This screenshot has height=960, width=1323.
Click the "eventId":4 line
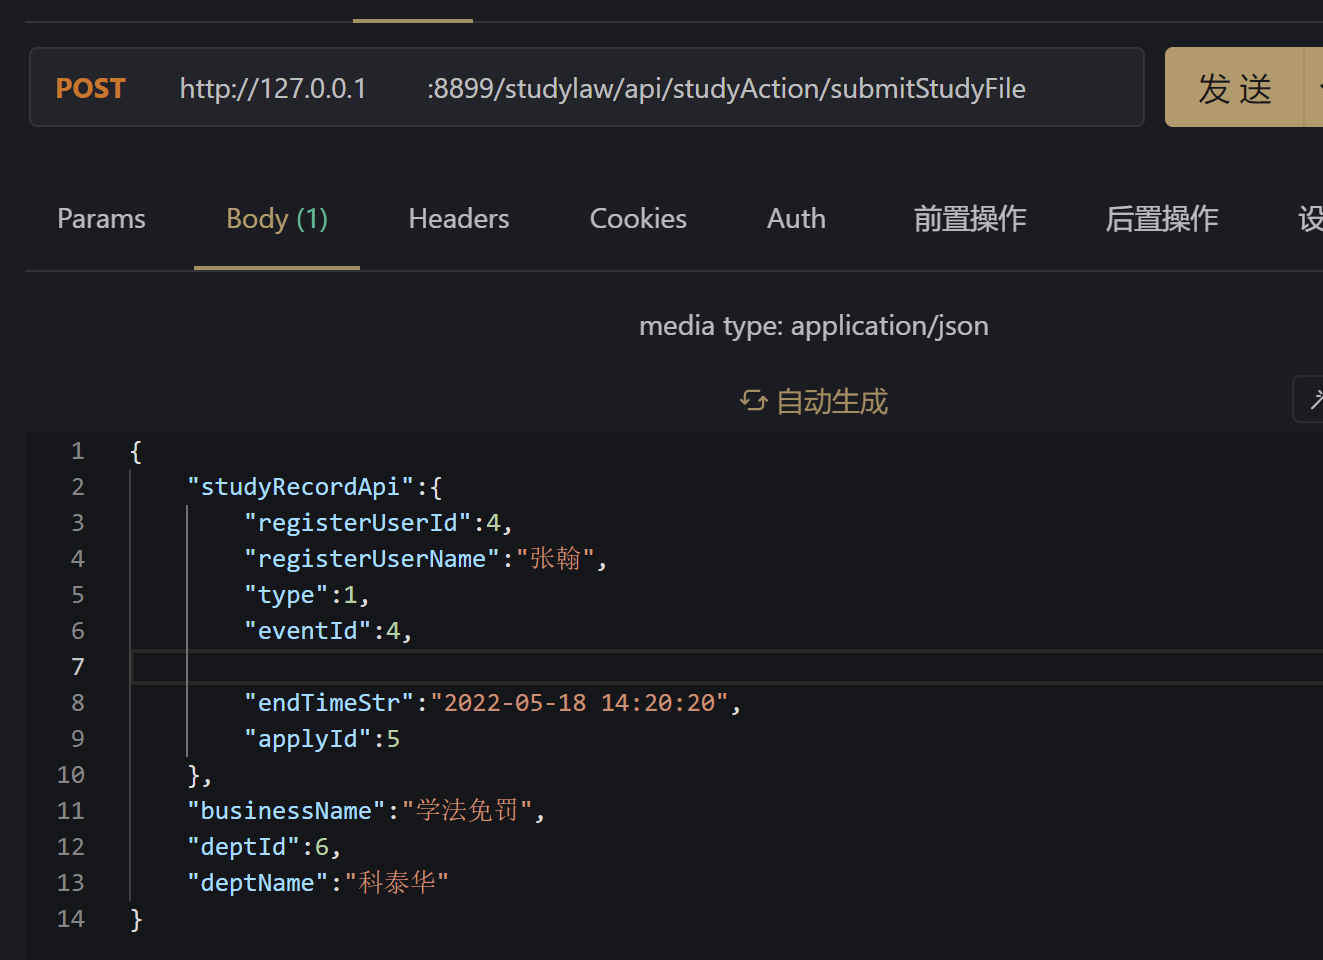[328, 631]
